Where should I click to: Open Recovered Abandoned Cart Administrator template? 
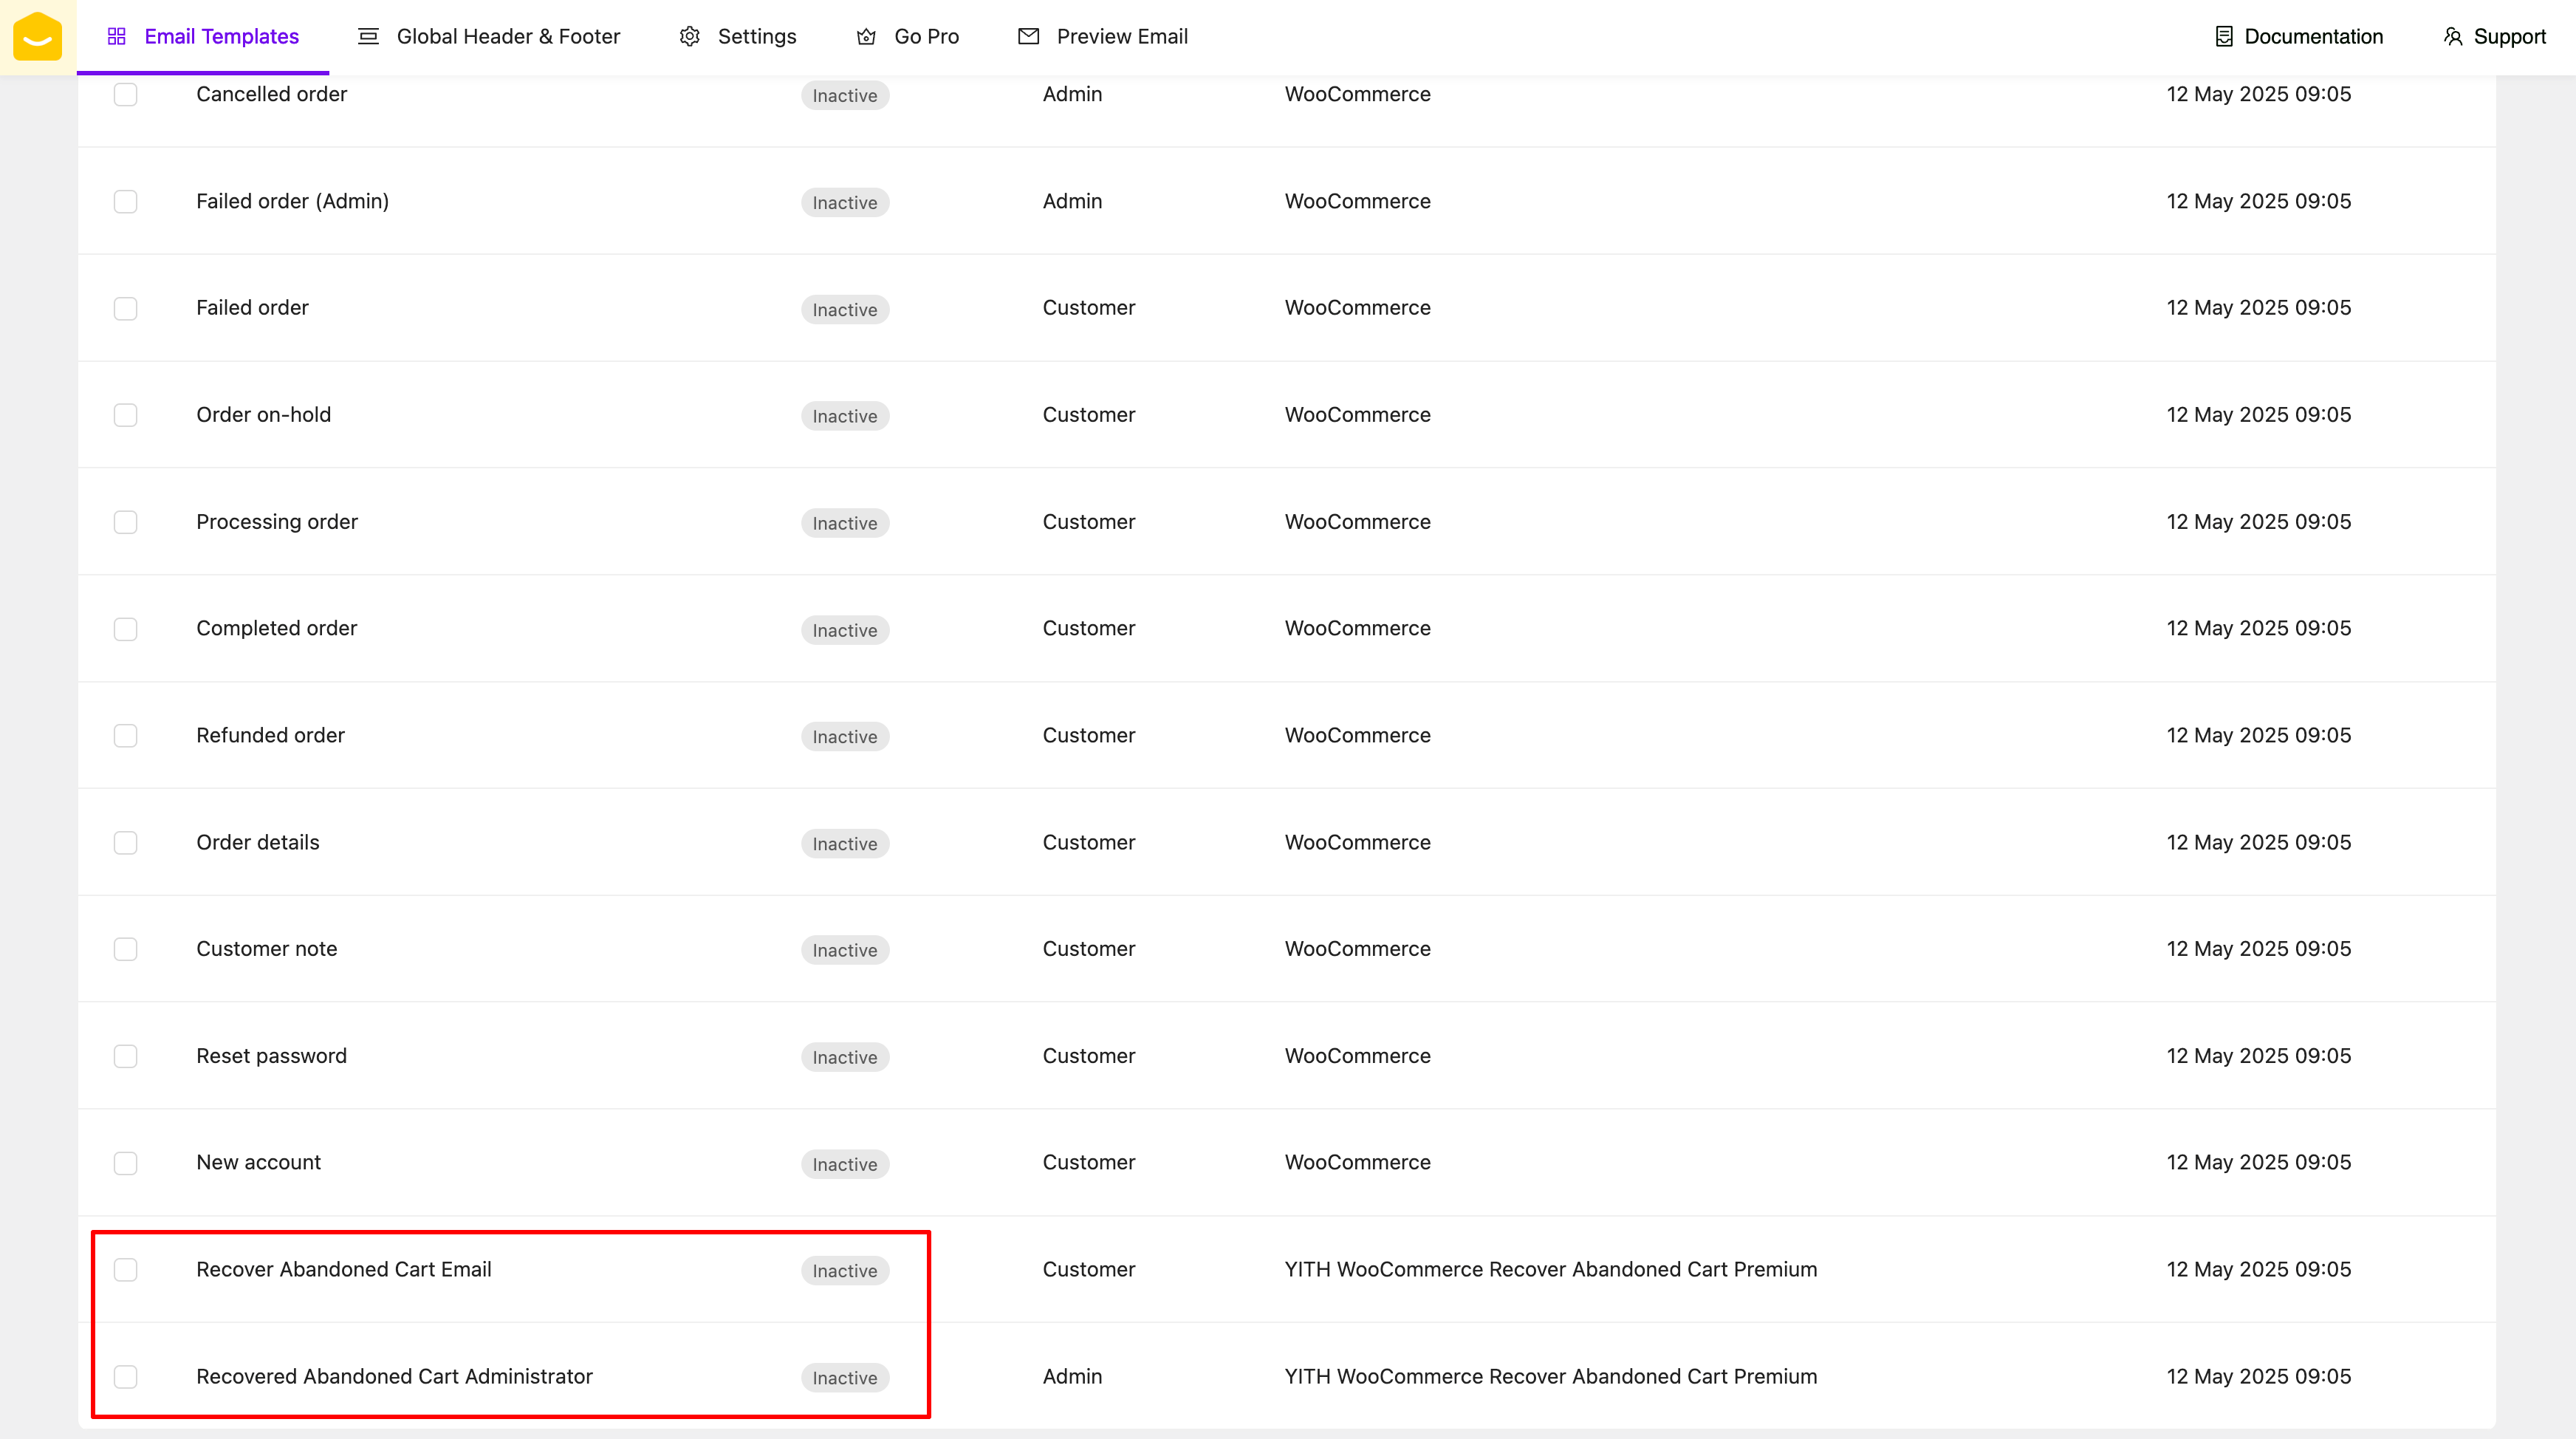394,1376
